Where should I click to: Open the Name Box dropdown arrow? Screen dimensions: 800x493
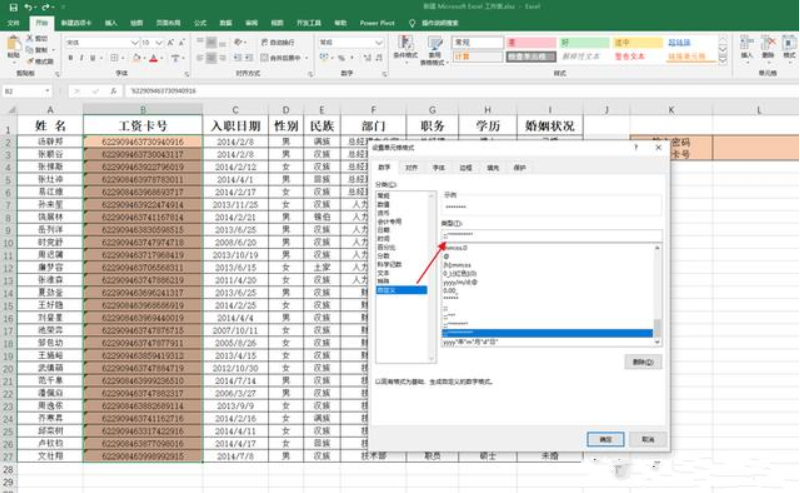tap(47, 91)
